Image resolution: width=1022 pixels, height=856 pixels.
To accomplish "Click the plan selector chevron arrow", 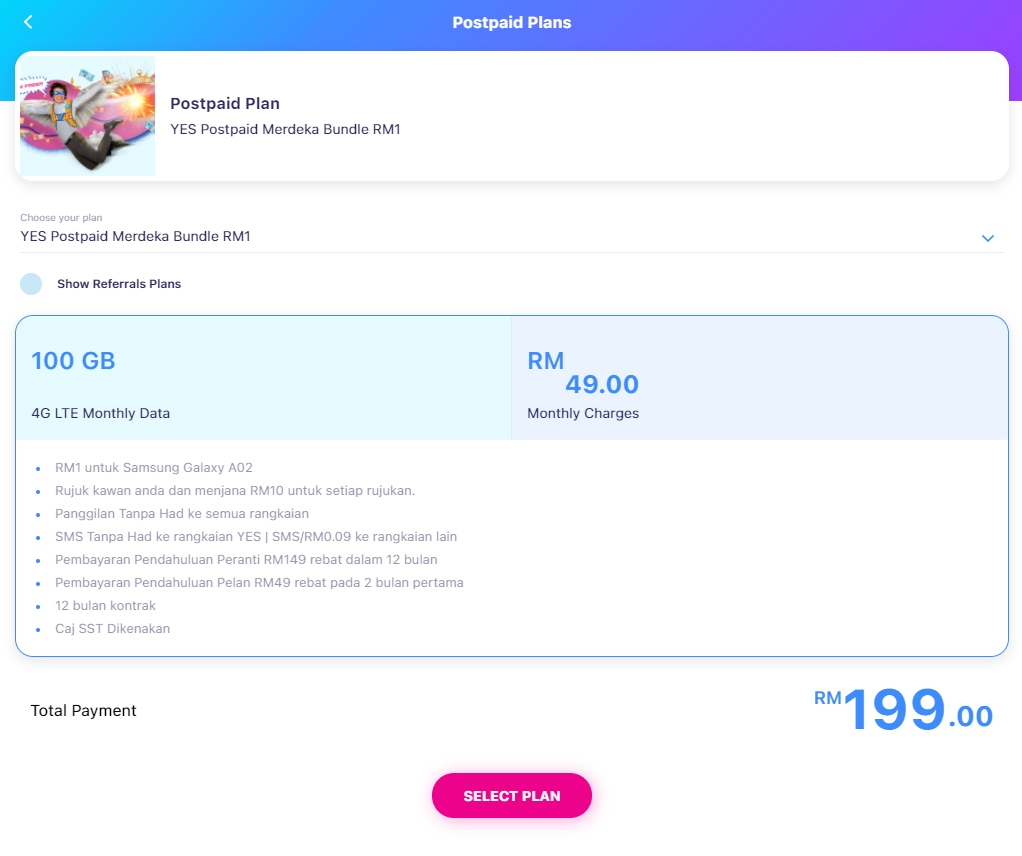I will coord(987,238).
